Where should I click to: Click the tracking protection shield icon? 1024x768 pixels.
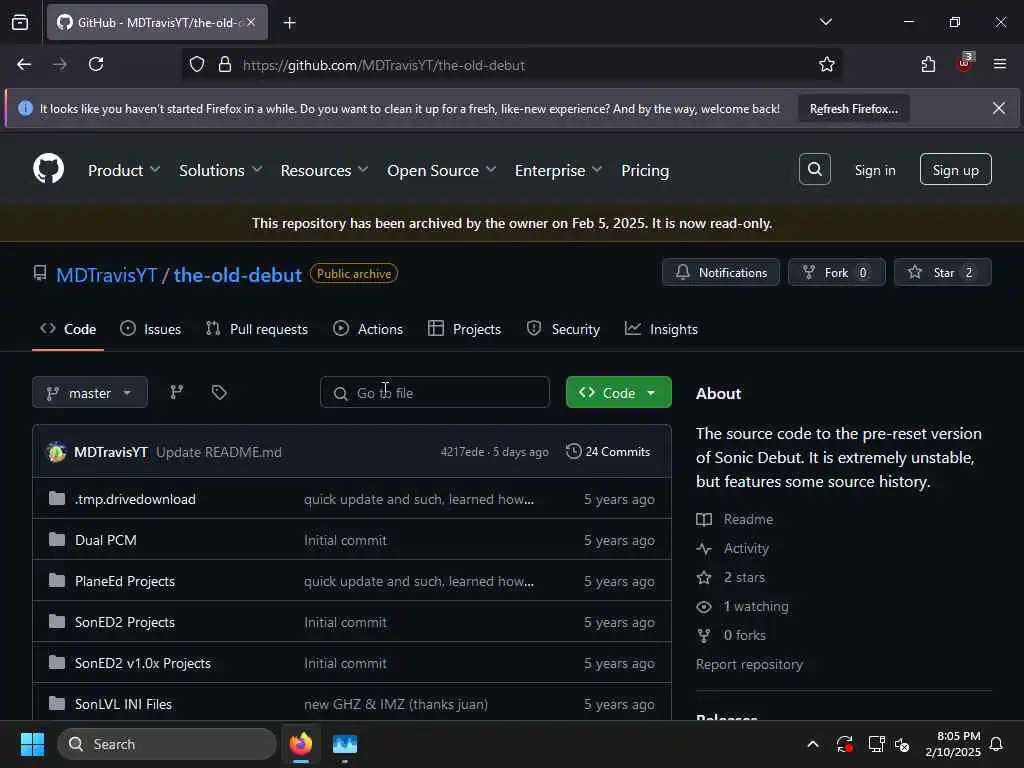pyautogui.click(x=197, y=64)
